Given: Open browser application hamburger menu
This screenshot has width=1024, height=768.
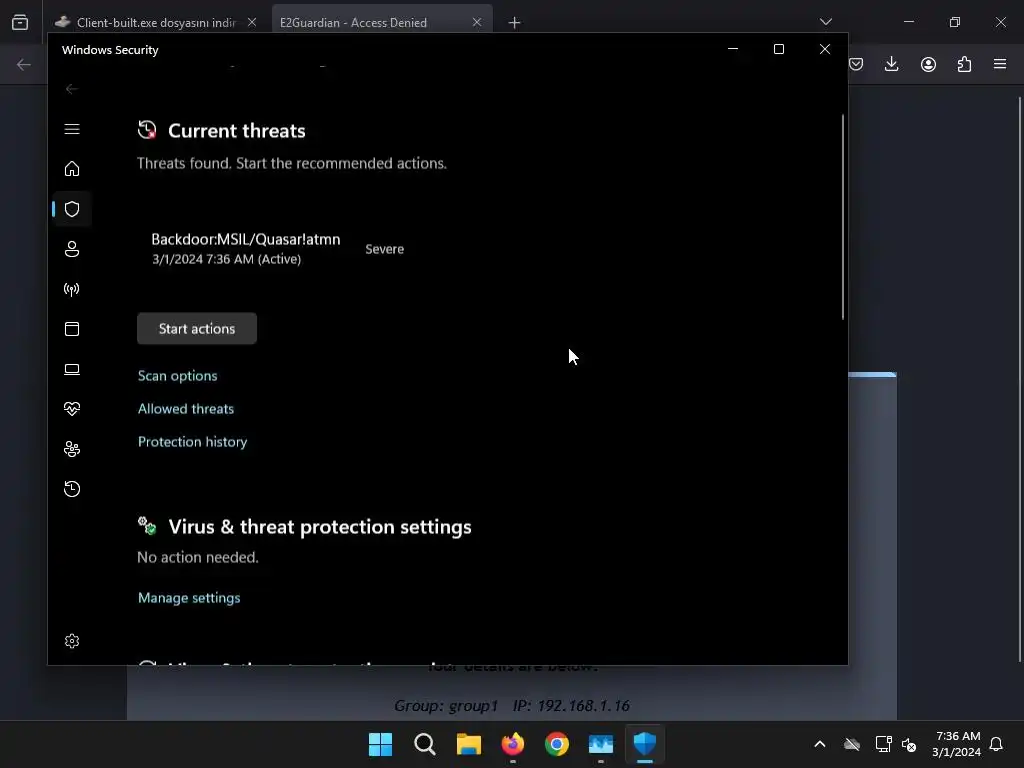Looking at the screenshot, I should 1000,64.
